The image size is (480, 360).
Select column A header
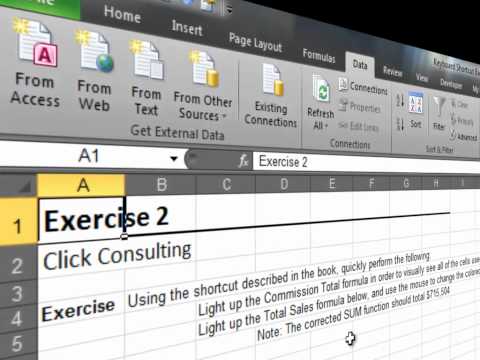point(82,185)
